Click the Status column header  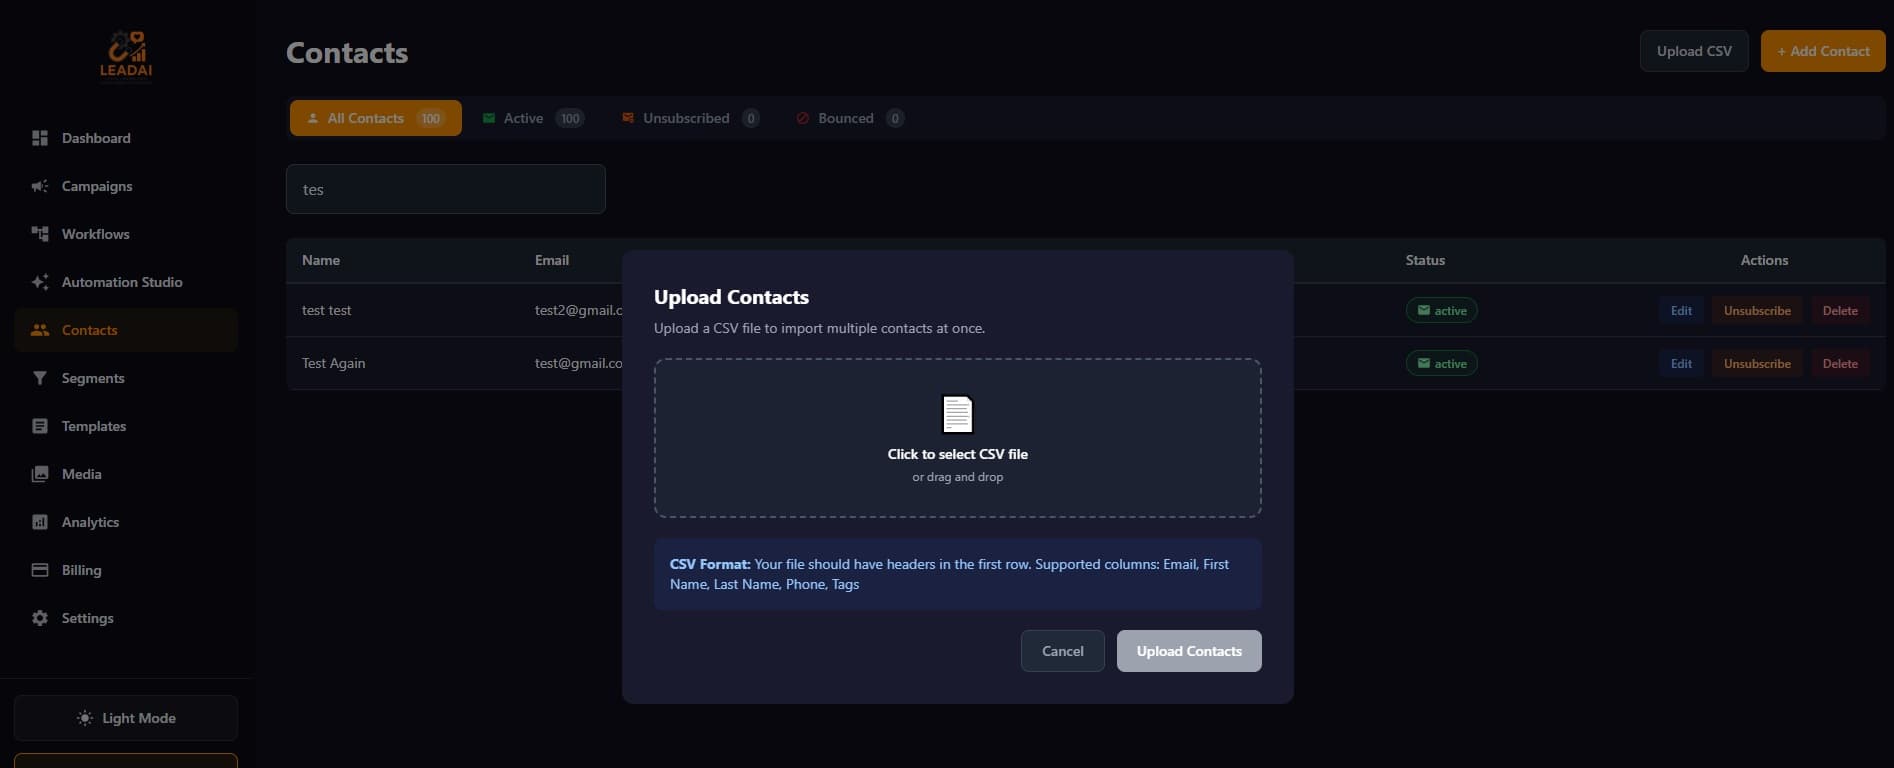1425,260
